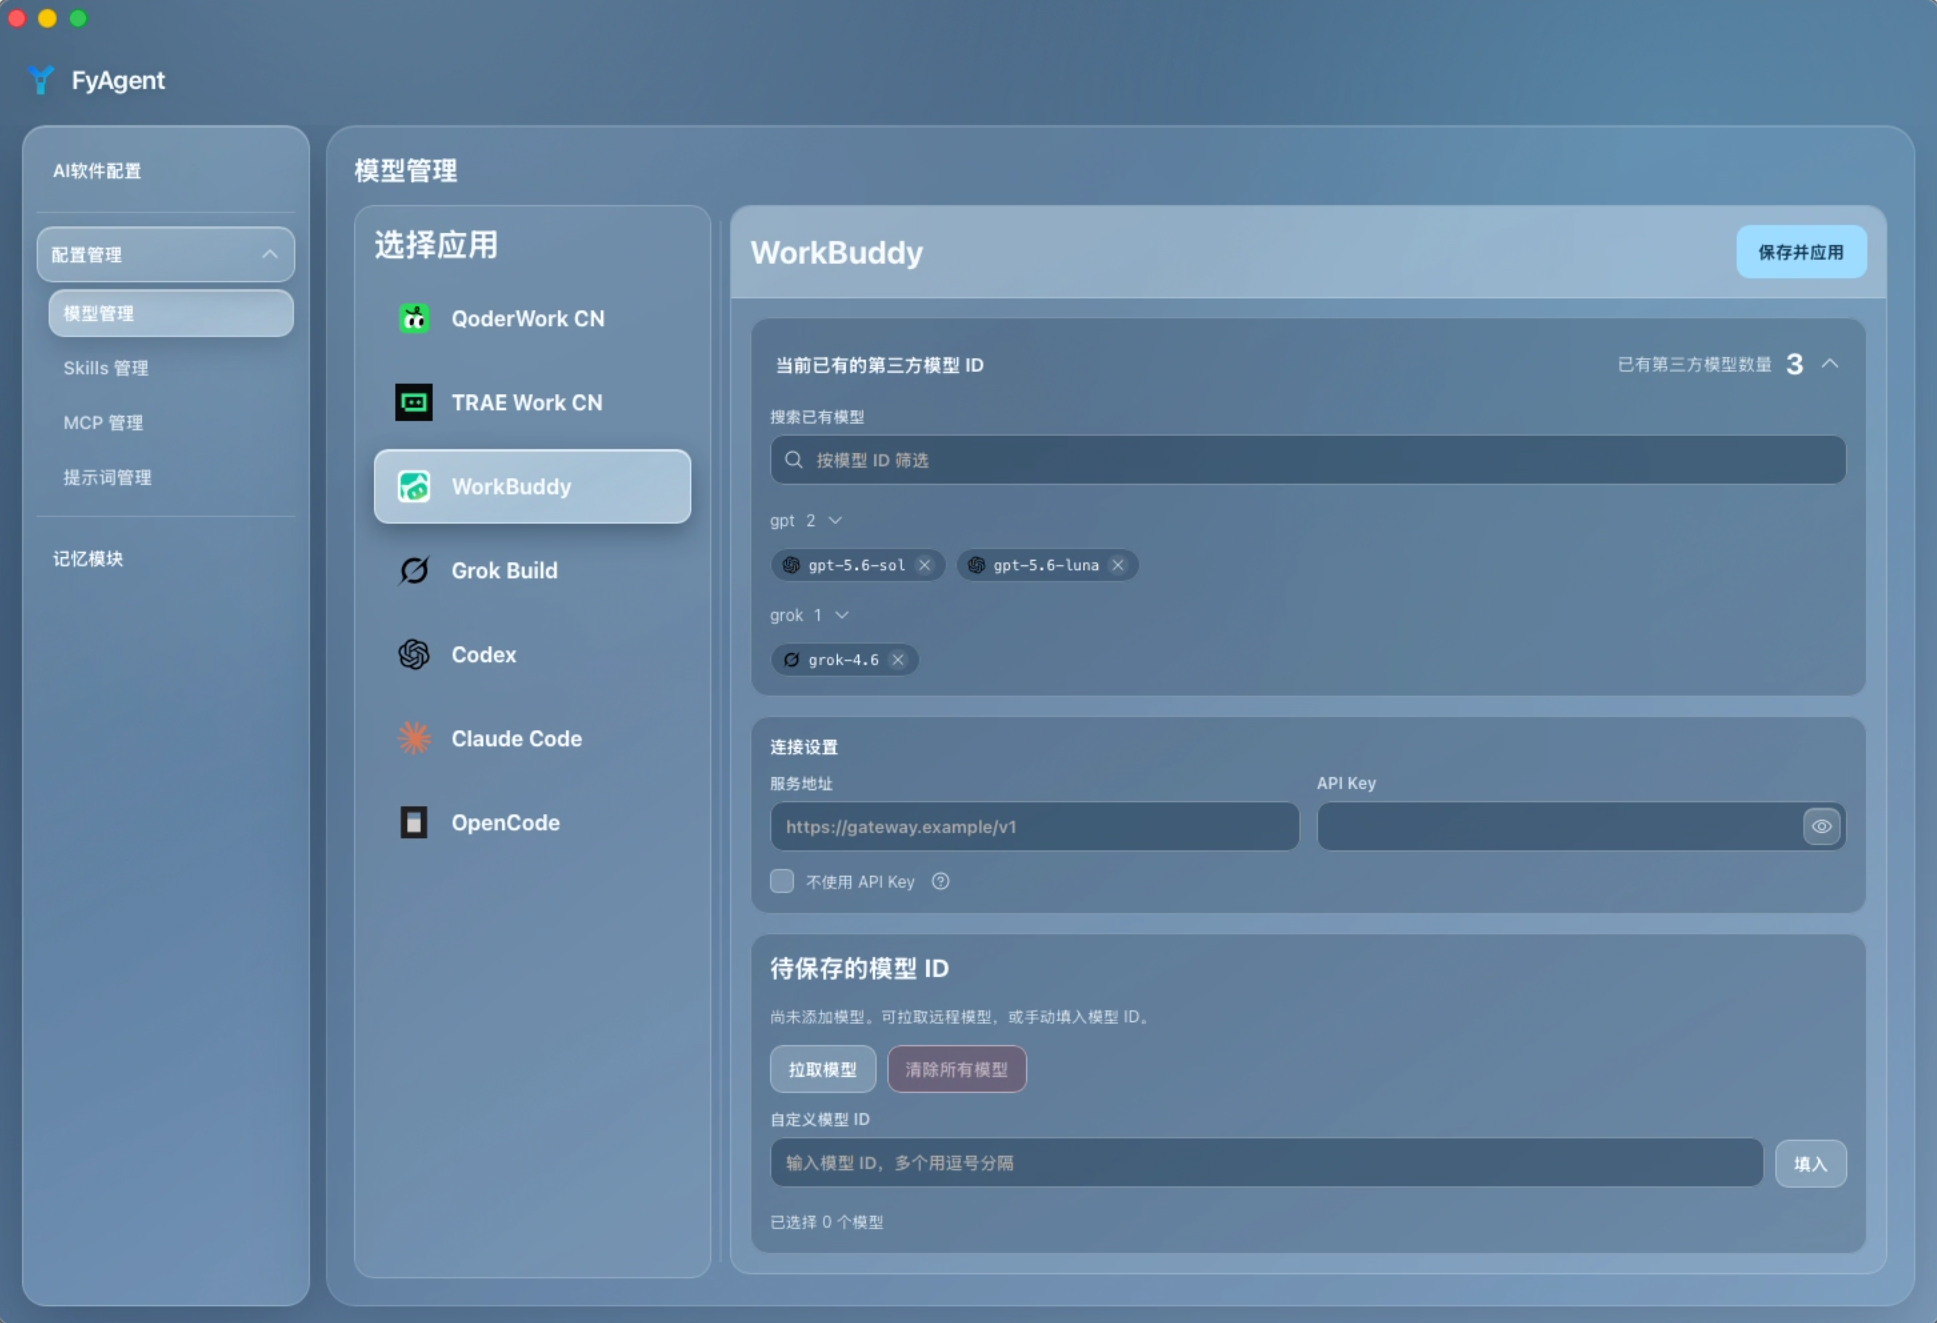The width and height of the screenshot is (1937, 1323).
Task: Click the 已有第三方模型数量 count label
Action: click(1695, 364)
